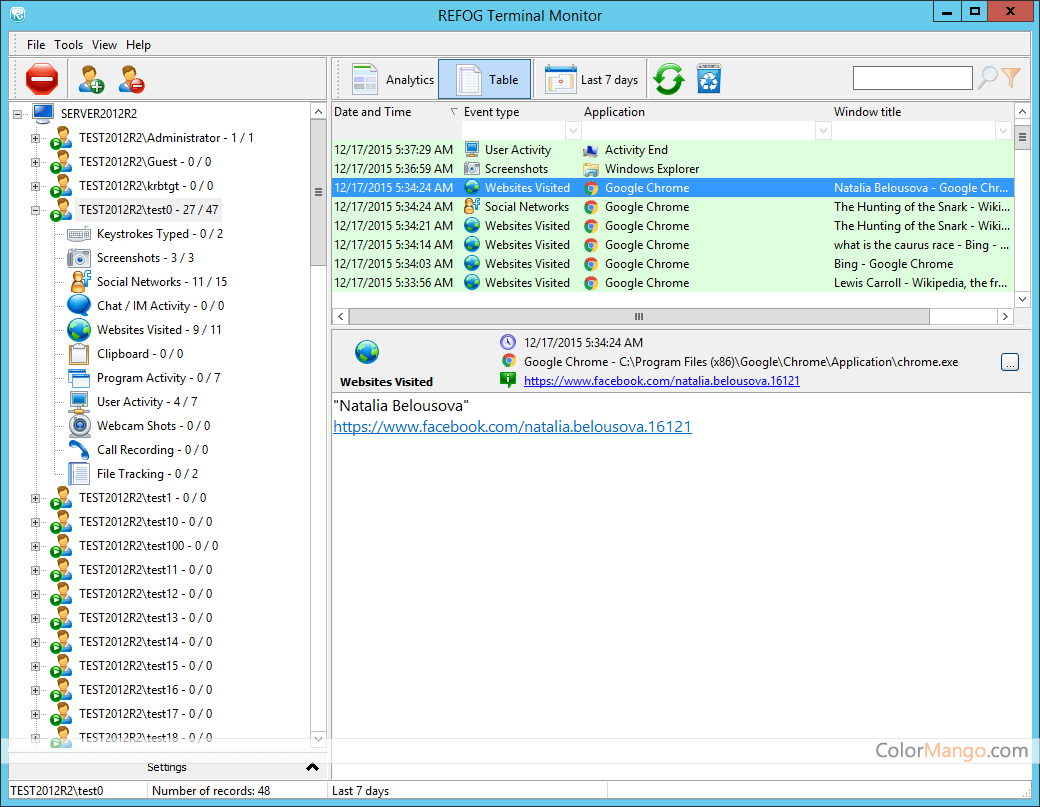Viewport: 1040px width, 807px height.
Task: Switch to Analytics view
Action: pos(393,80)
